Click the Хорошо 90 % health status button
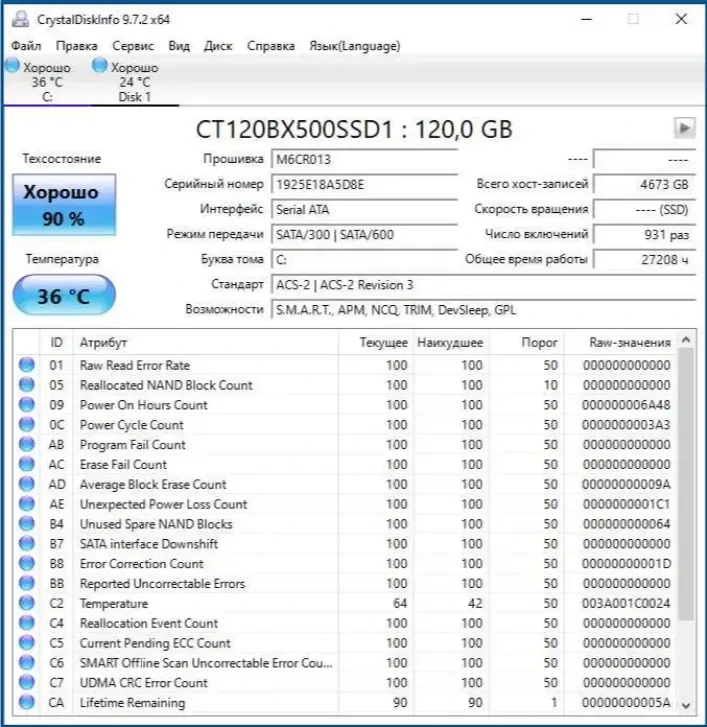707x727 pixels. pos(64,204)
